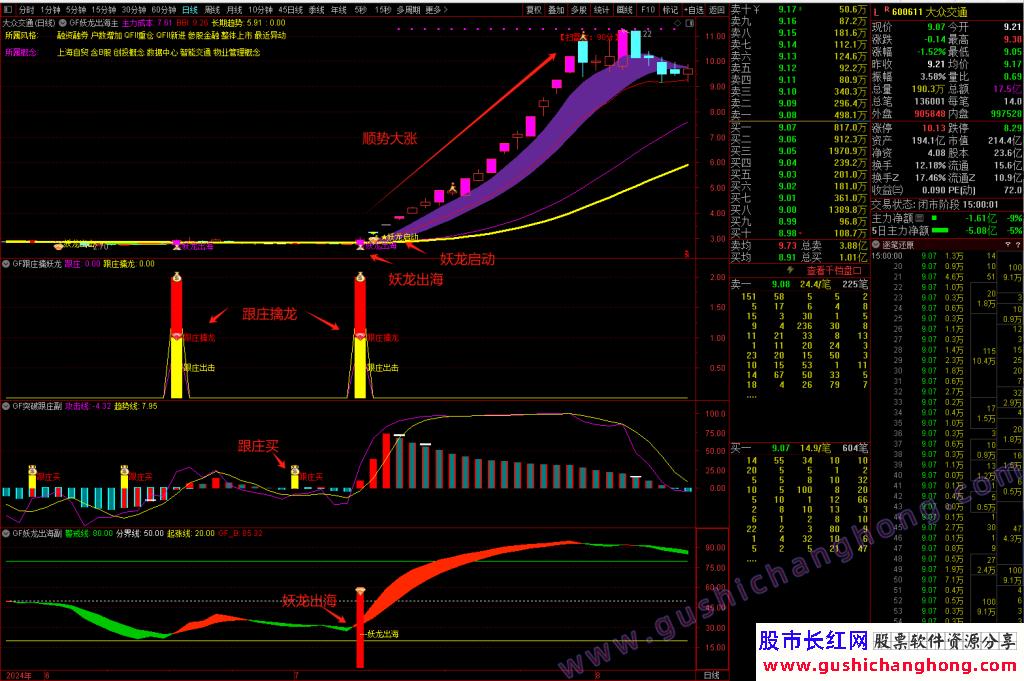This screenshot has height=681, width=1024.
Task: Click the diamond atop the 妖龙出海 bar
Action: pos(360,591)
